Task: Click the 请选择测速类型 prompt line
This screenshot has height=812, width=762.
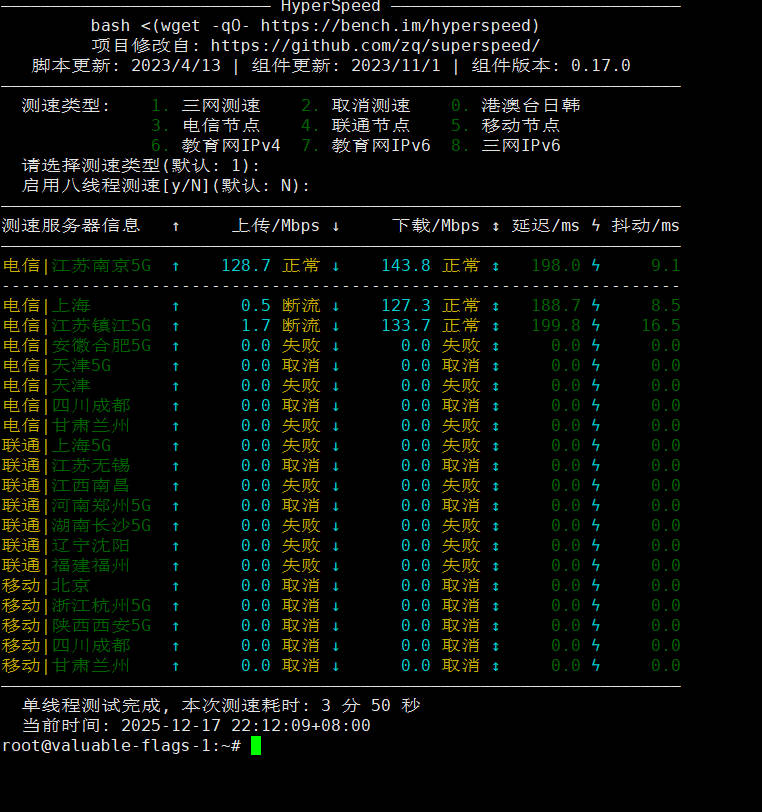Action: click(140, 166)
